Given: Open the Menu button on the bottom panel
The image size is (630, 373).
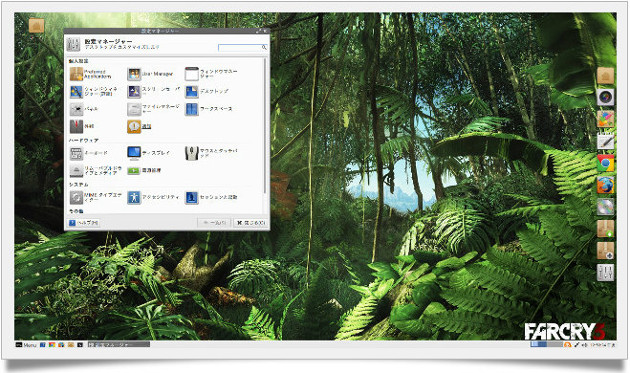Looking at the screenshot, I should pyautogui.click(x=26, y=345).
